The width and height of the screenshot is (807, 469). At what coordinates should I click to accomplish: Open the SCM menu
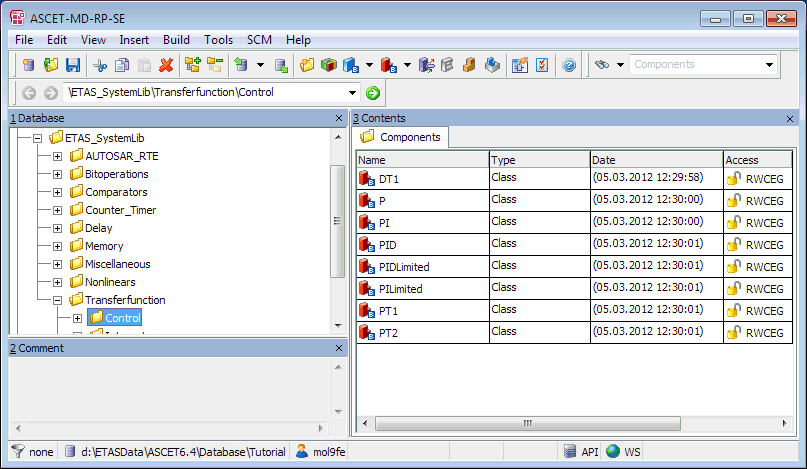pyautogui.click(x=259, y=40)
